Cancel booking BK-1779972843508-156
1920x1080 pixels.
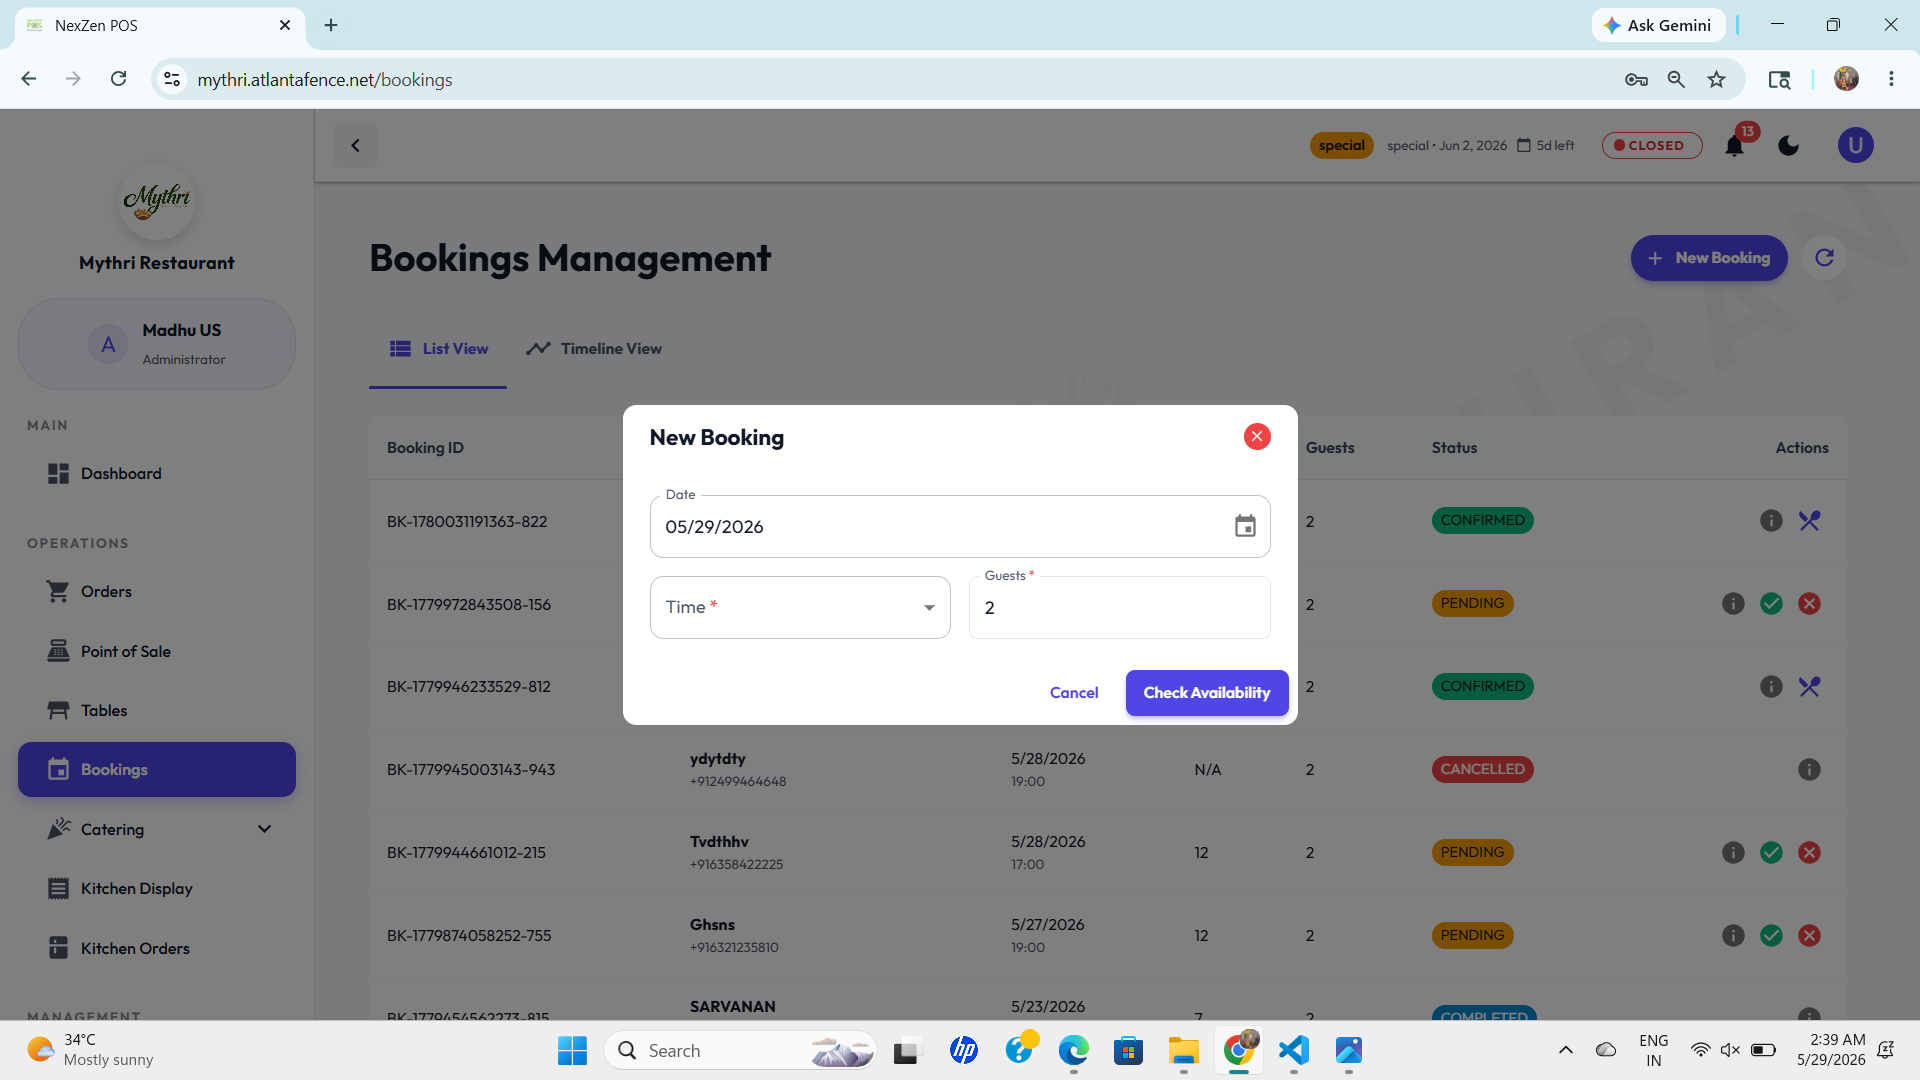click(1809, 604)
